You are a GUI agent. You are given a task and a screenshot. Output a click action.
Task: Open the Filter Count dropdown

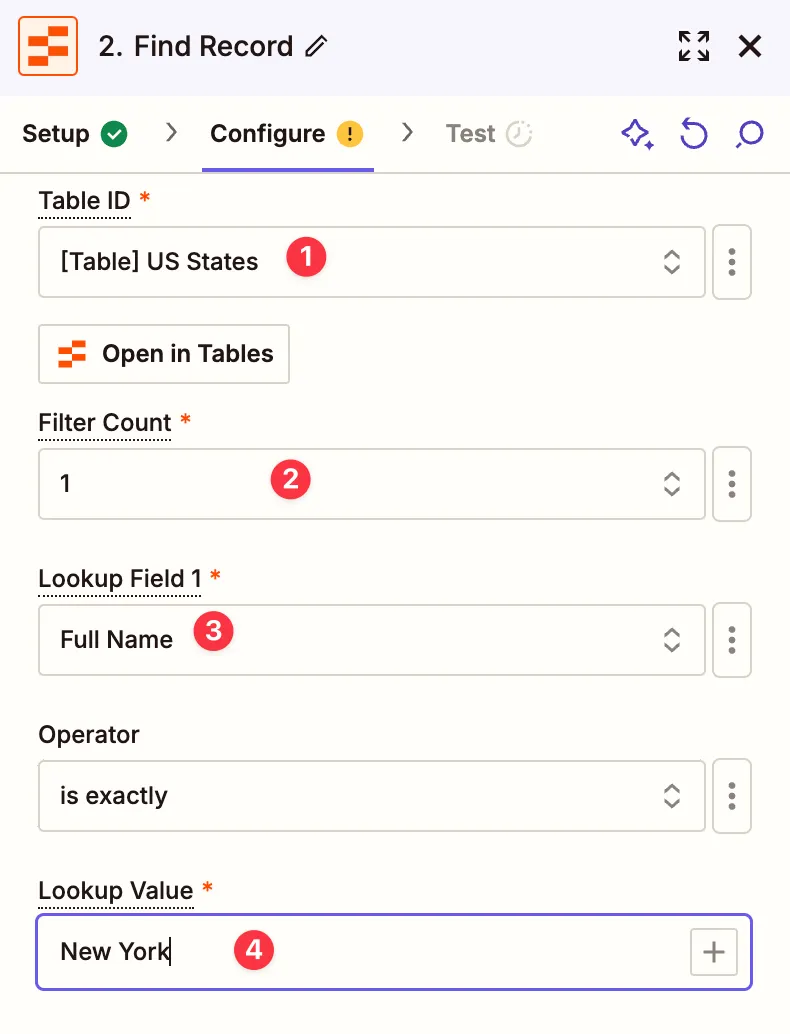[x=372, y=484]
